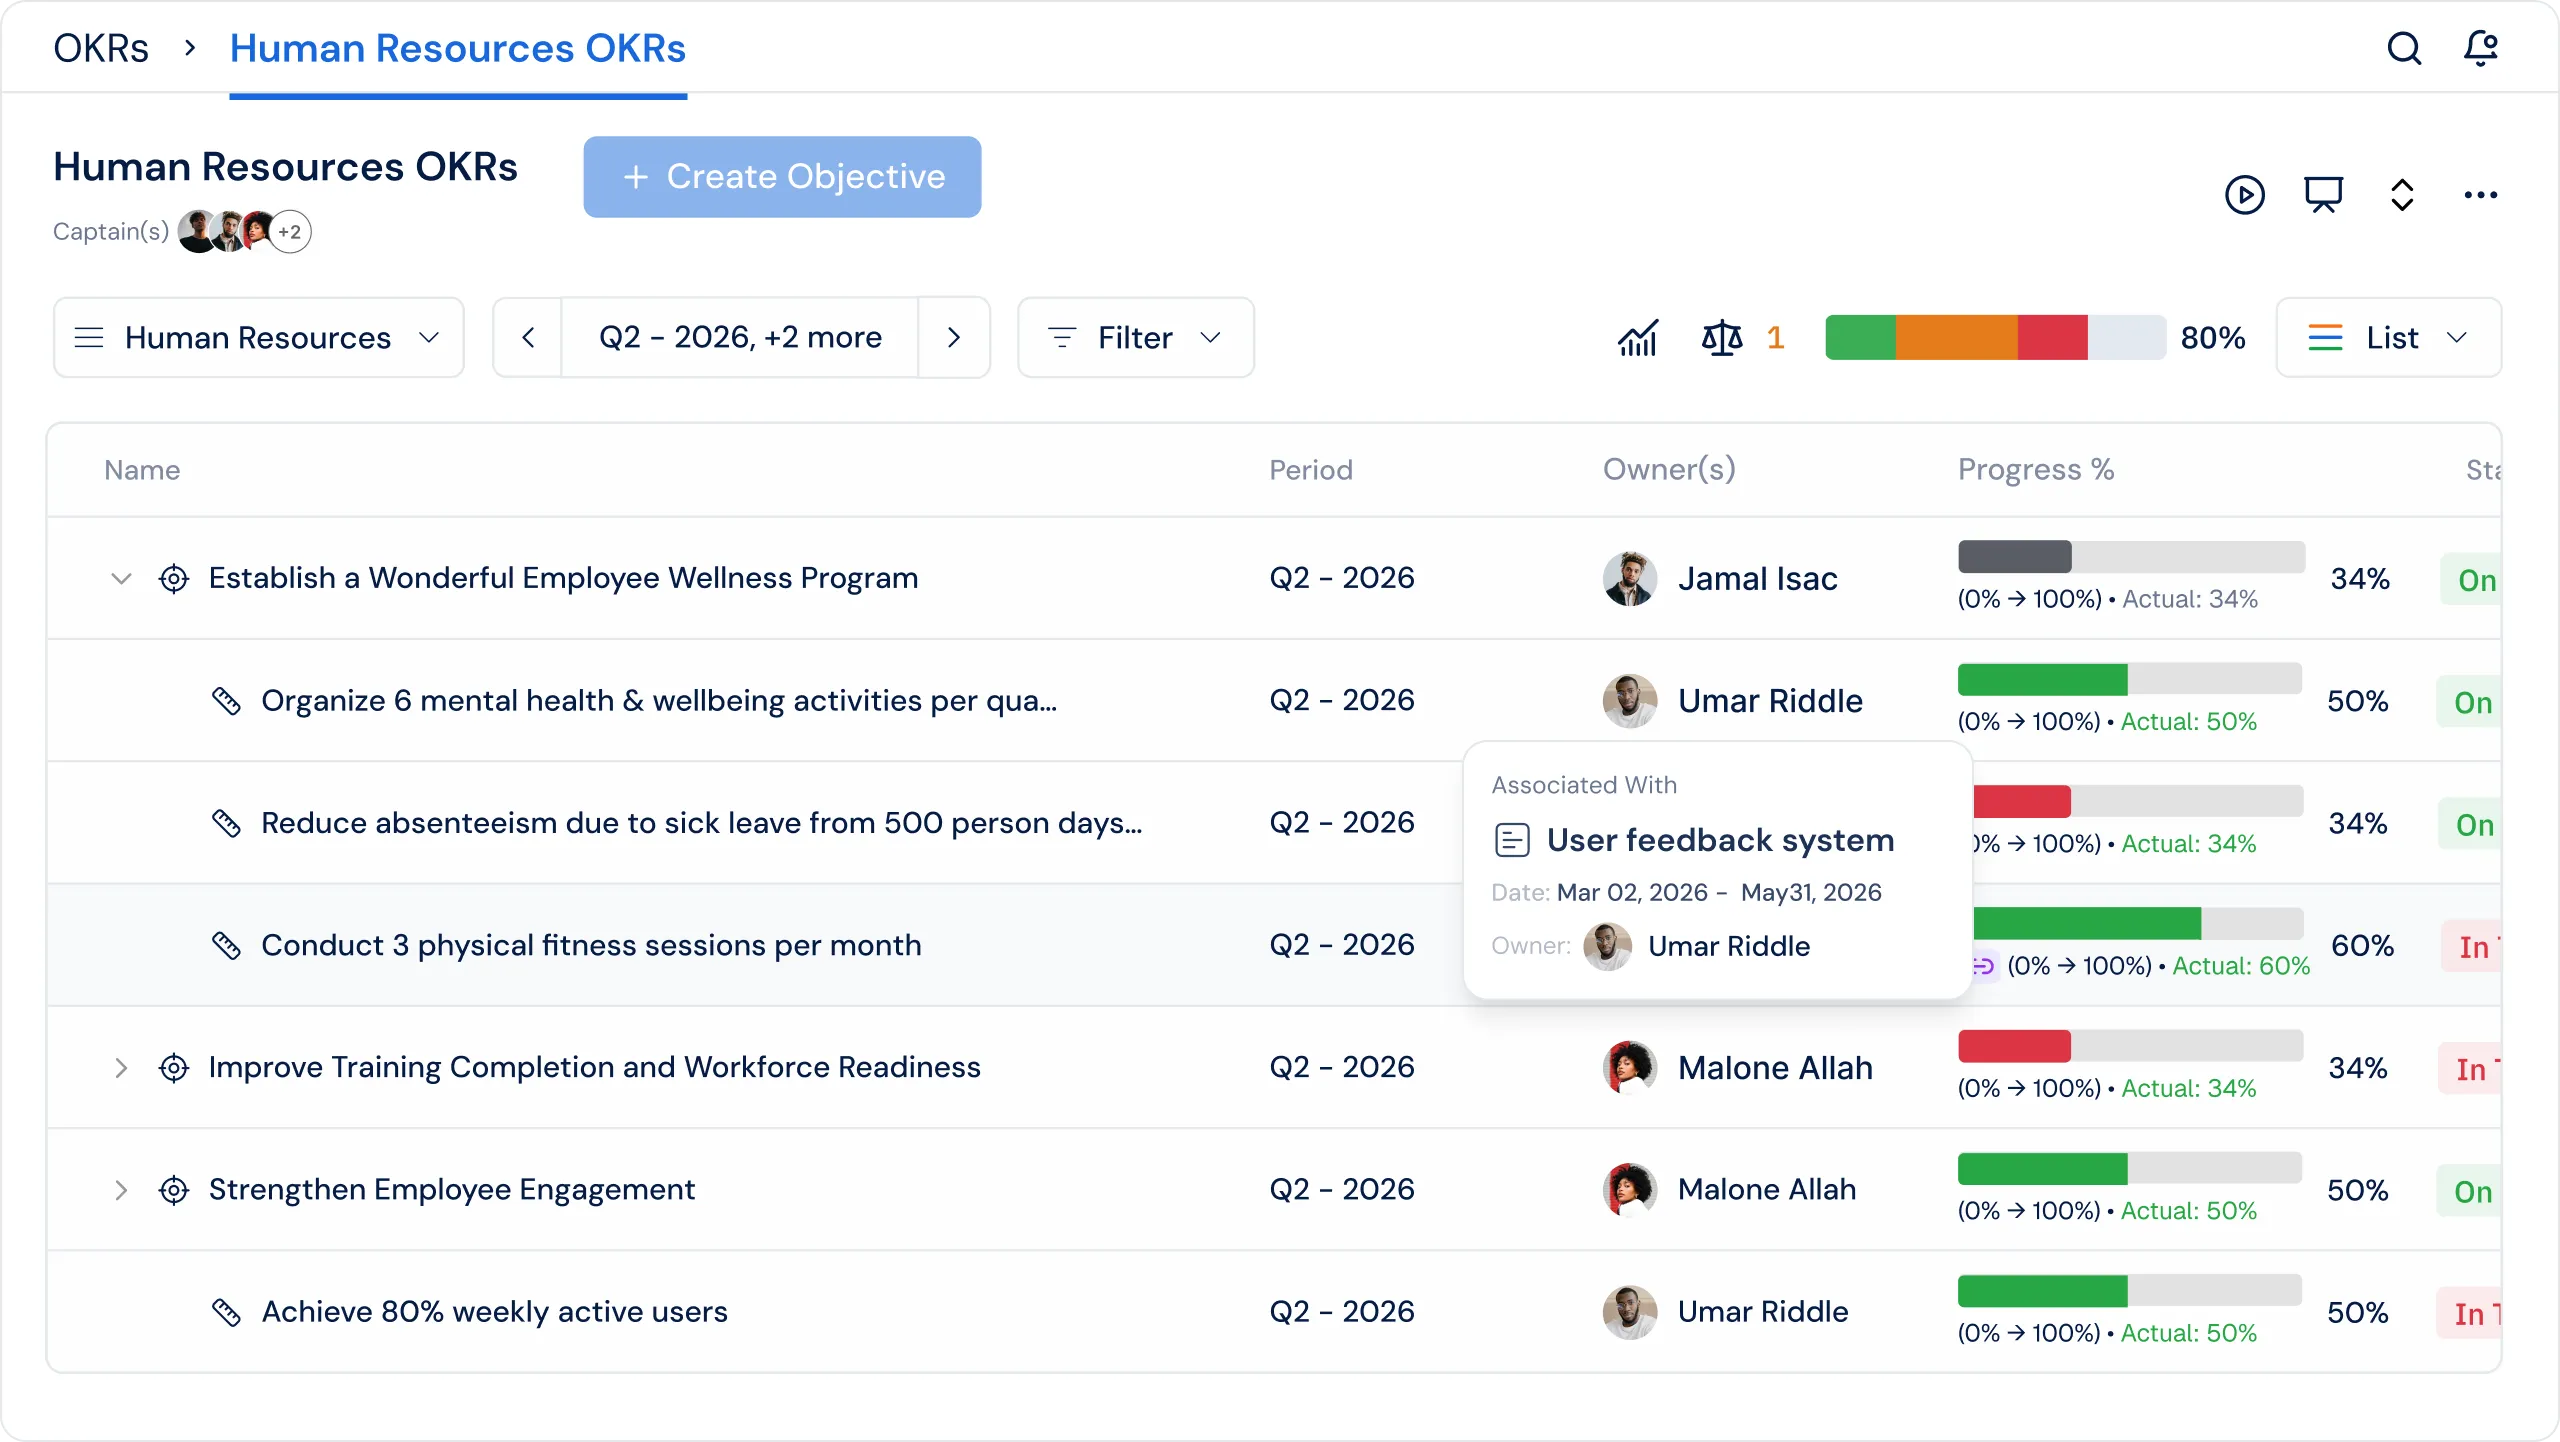Click Umar Riddle's avatar in popup

1608,946
